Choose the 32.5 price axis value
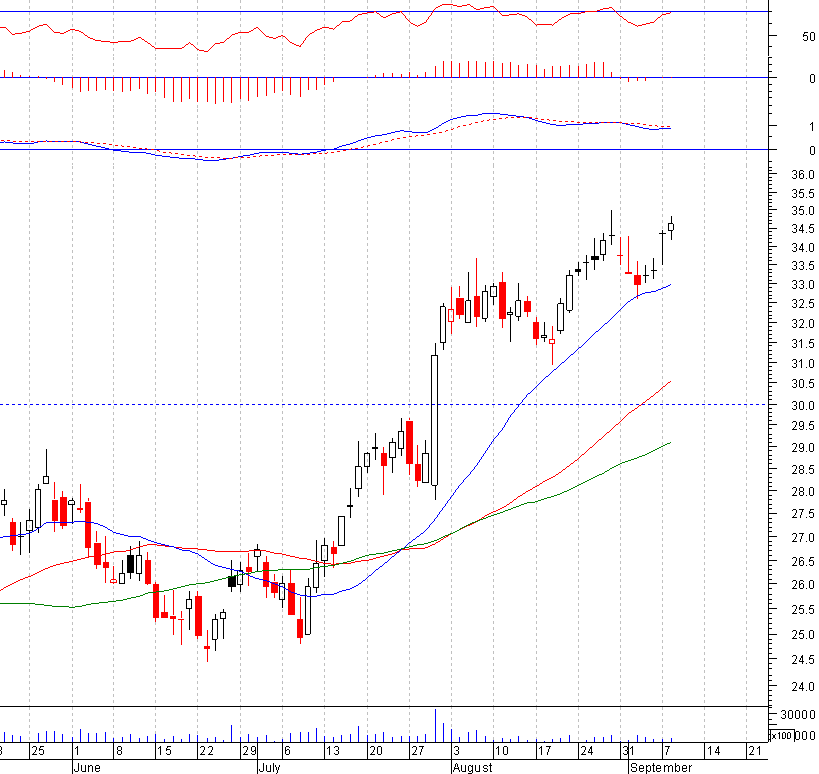The width and height of the screenshot is (819, 774). point(803,304)
